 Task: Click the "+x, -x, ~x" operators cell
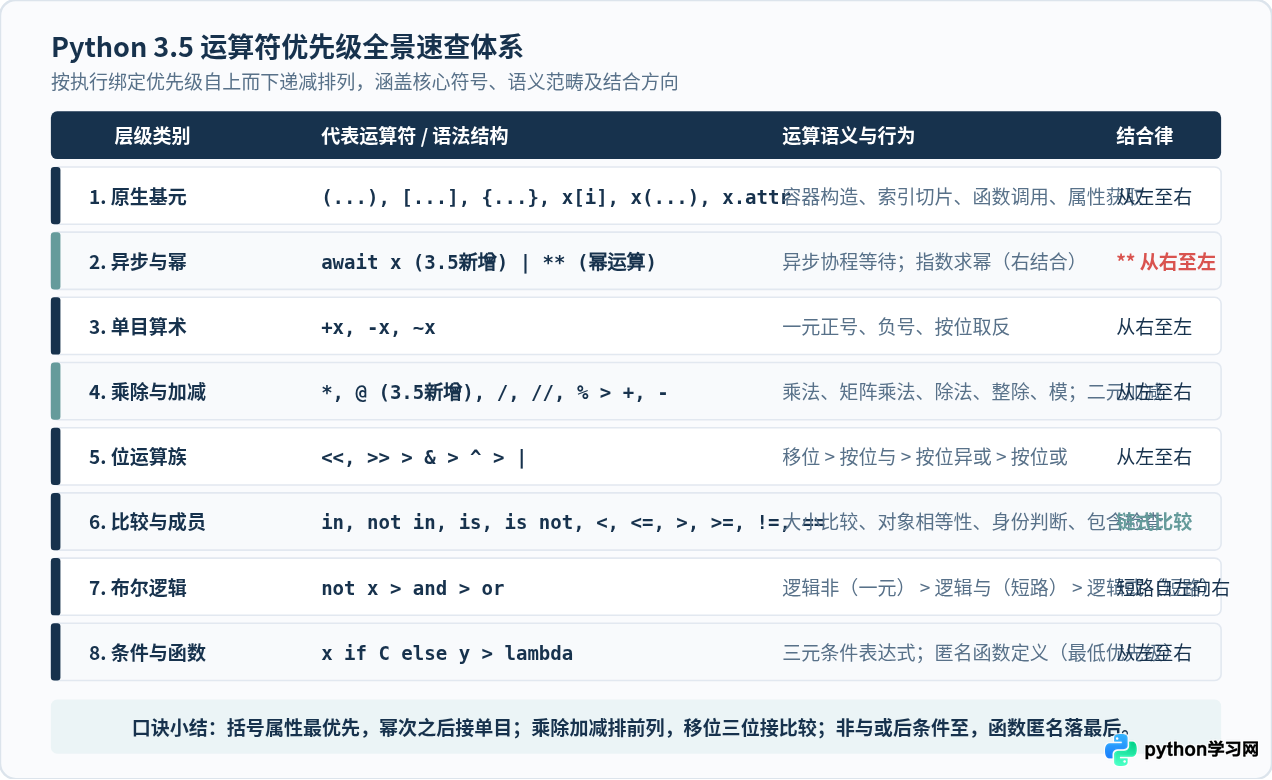(x=378, y=327)
